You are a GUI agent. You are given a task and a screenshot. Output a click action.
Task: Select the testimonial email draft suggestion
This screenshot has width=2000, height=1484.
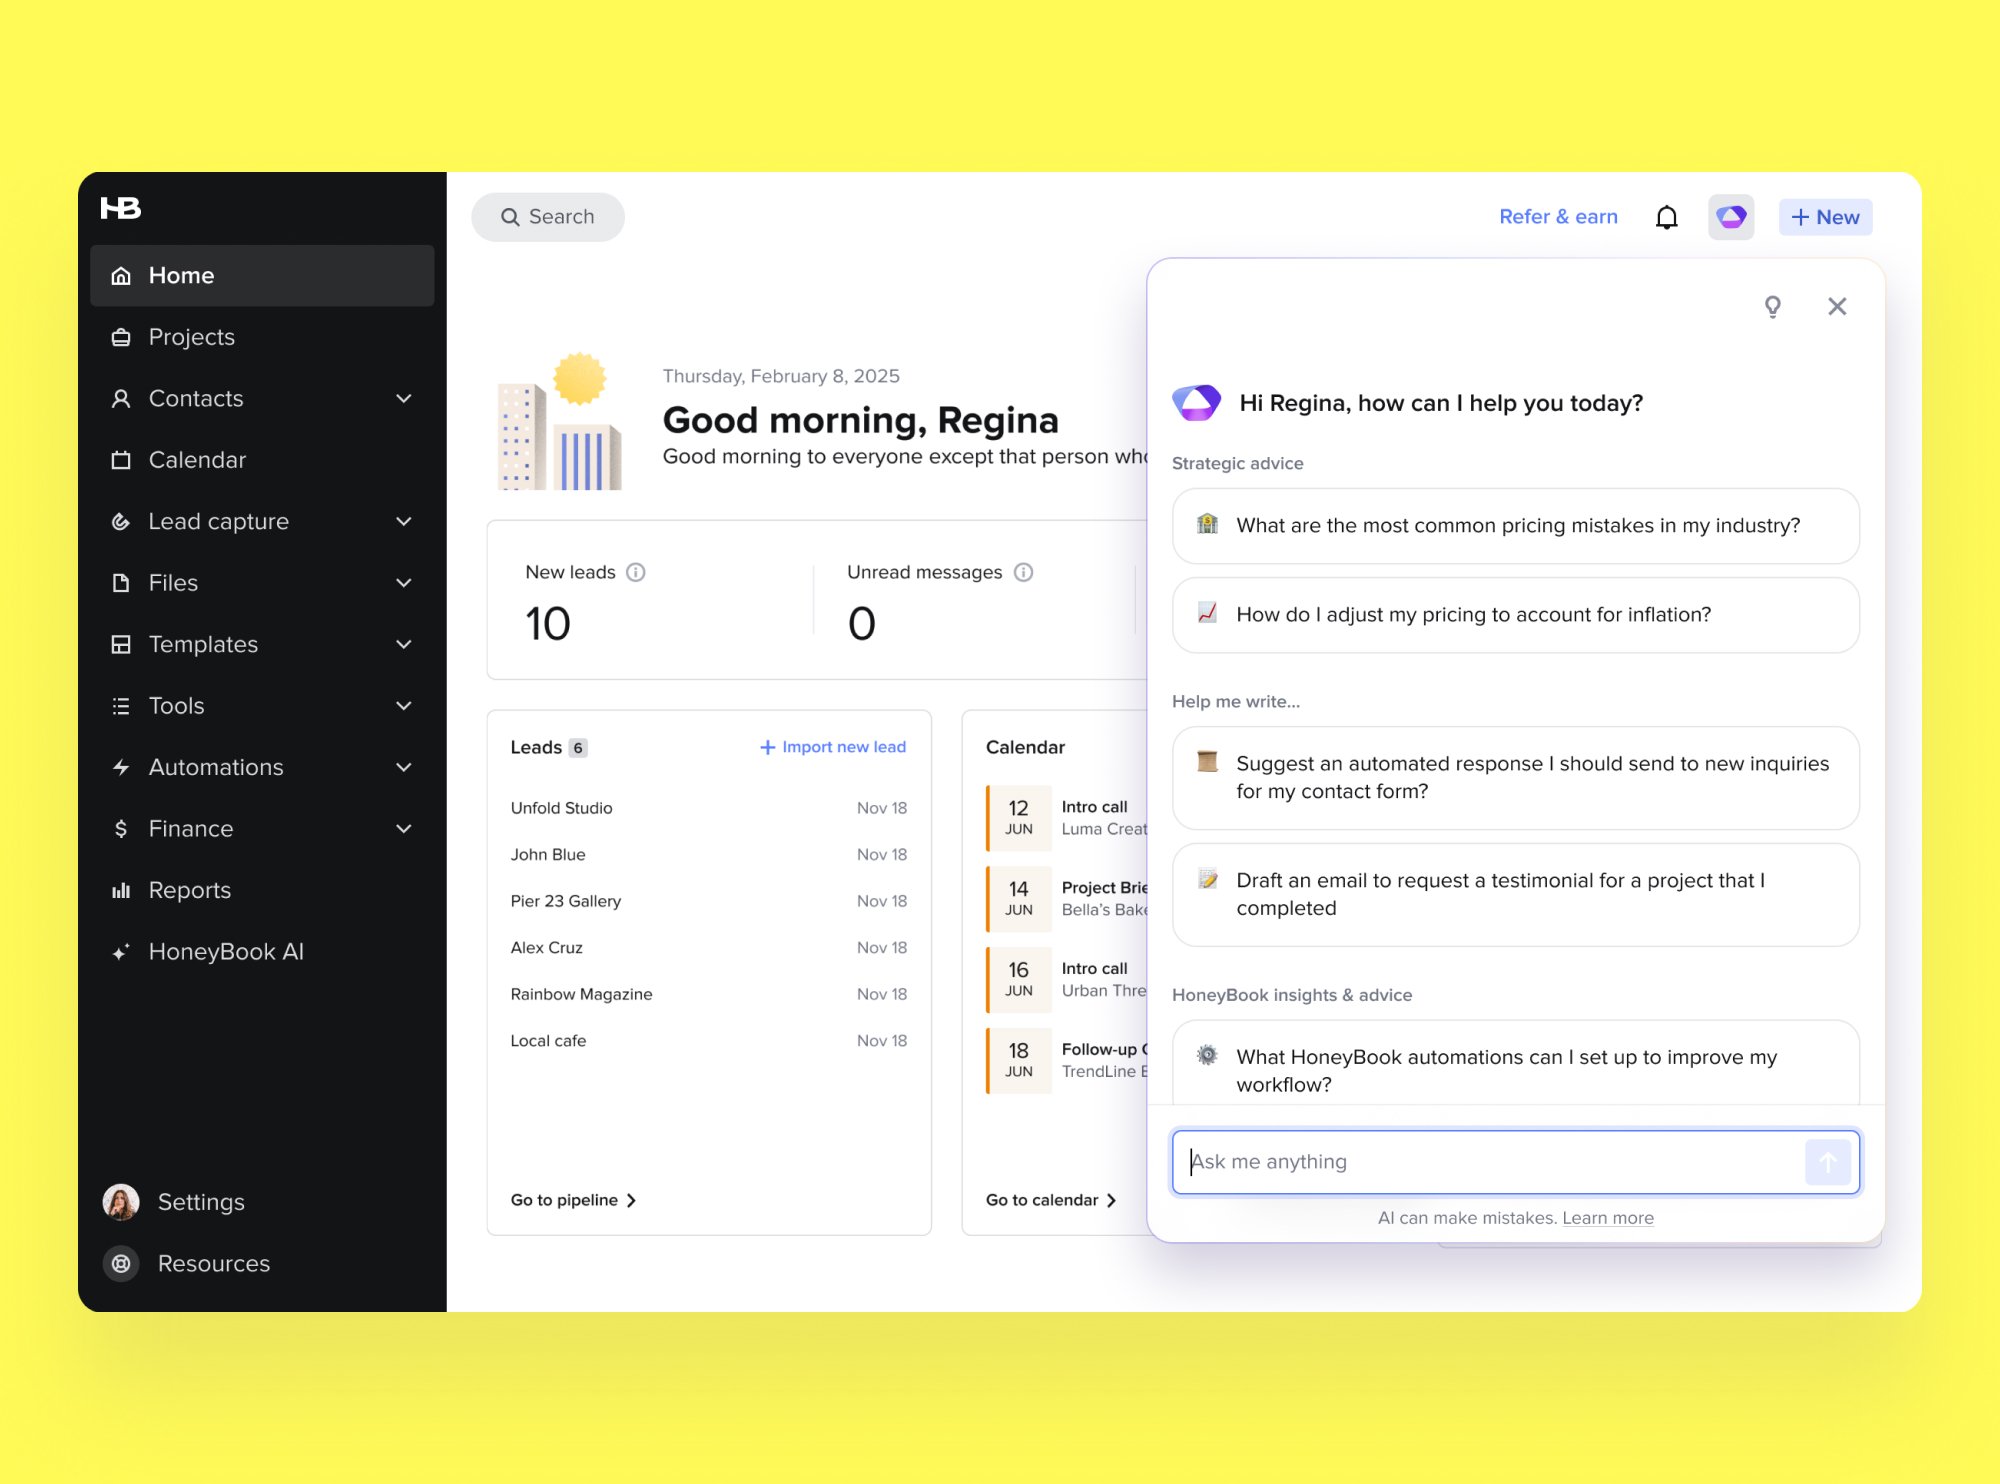[1516, 895]
